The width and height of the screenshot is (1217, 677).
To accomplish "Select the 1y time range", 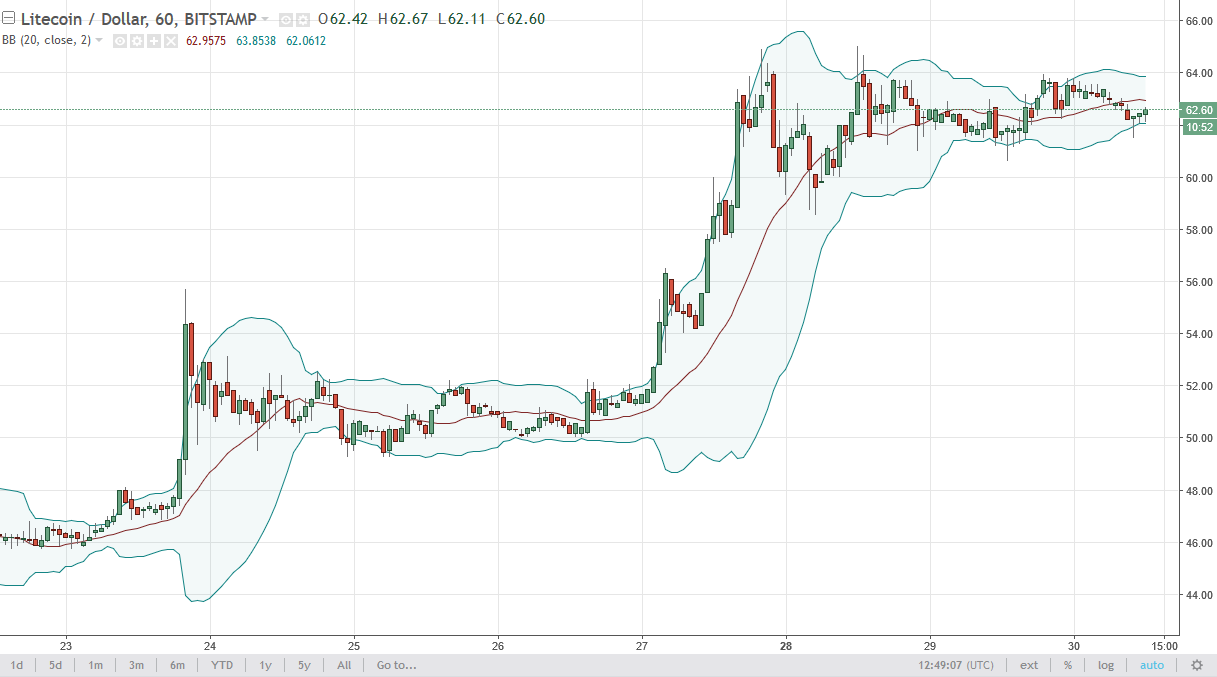I will pyautogui.click(x=265, y=665).
